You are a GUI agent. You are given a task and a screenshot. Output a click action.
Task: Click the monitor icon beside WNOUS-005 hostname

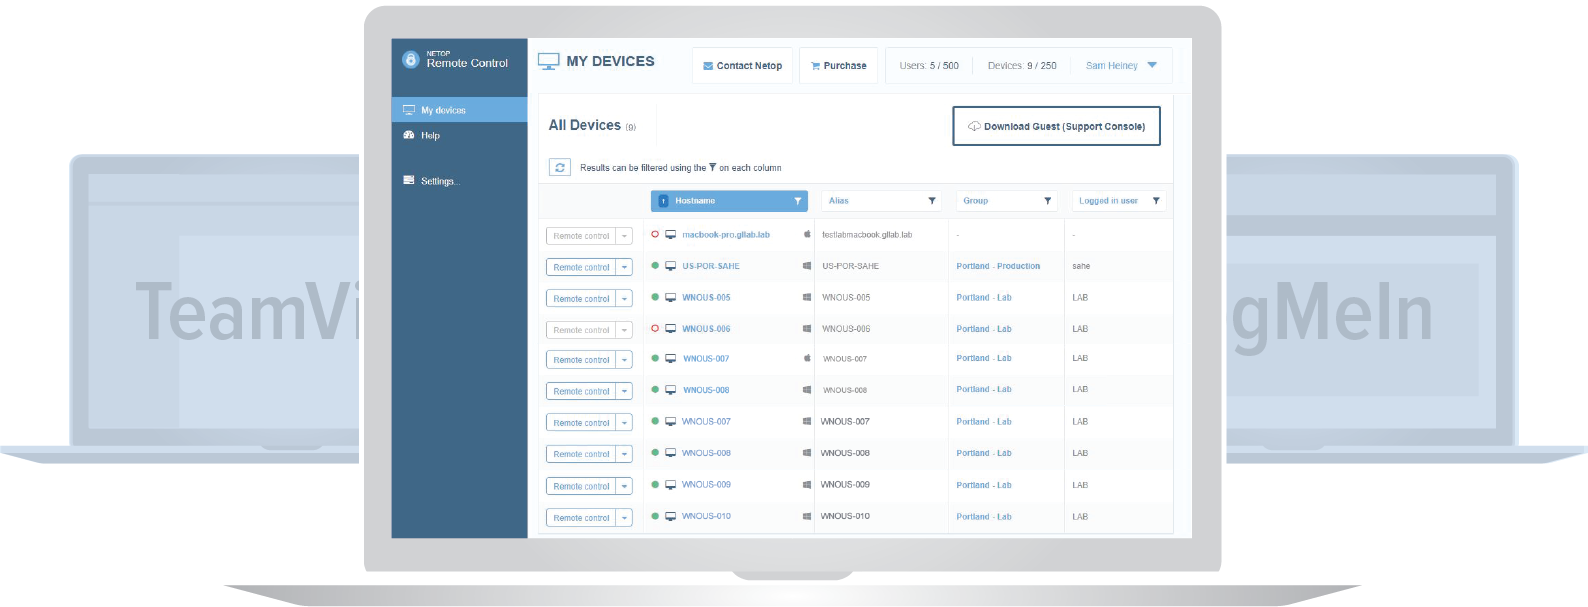(x=671, y=297)
